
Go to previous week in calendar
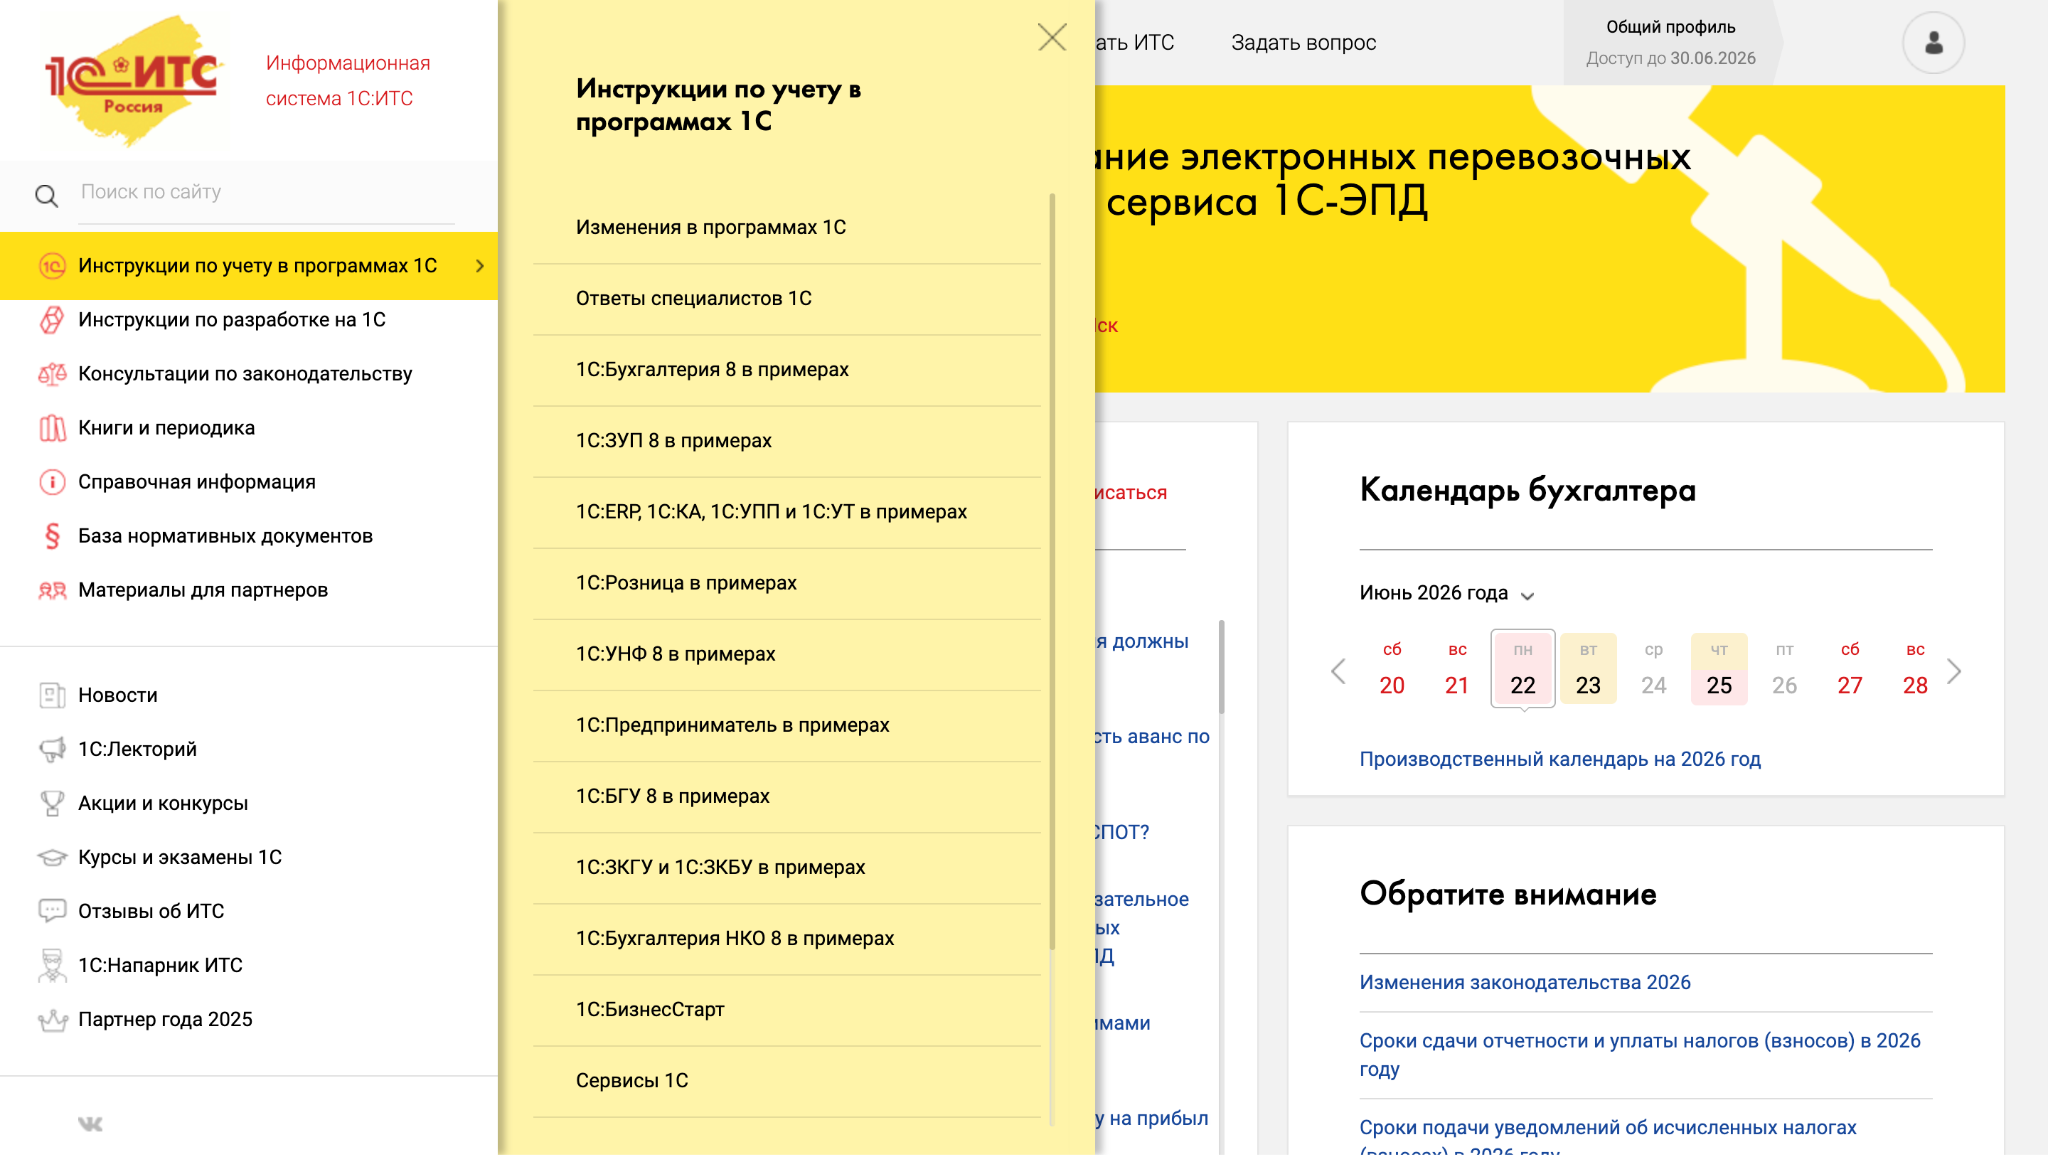pos(1338,671)
